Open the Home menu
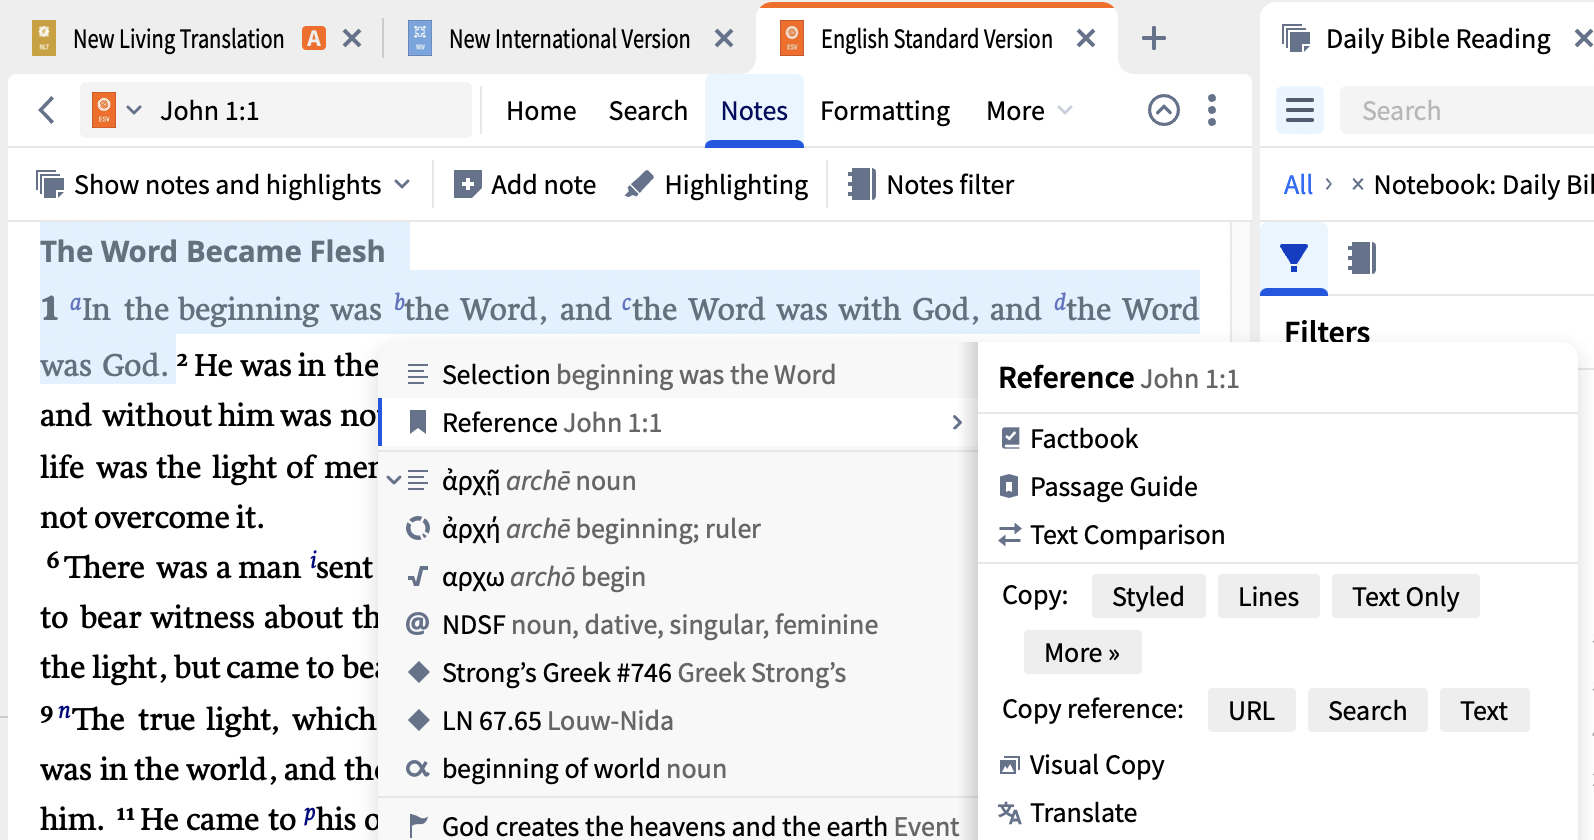The image size is (1594, 840). click(x=541, y=111)
